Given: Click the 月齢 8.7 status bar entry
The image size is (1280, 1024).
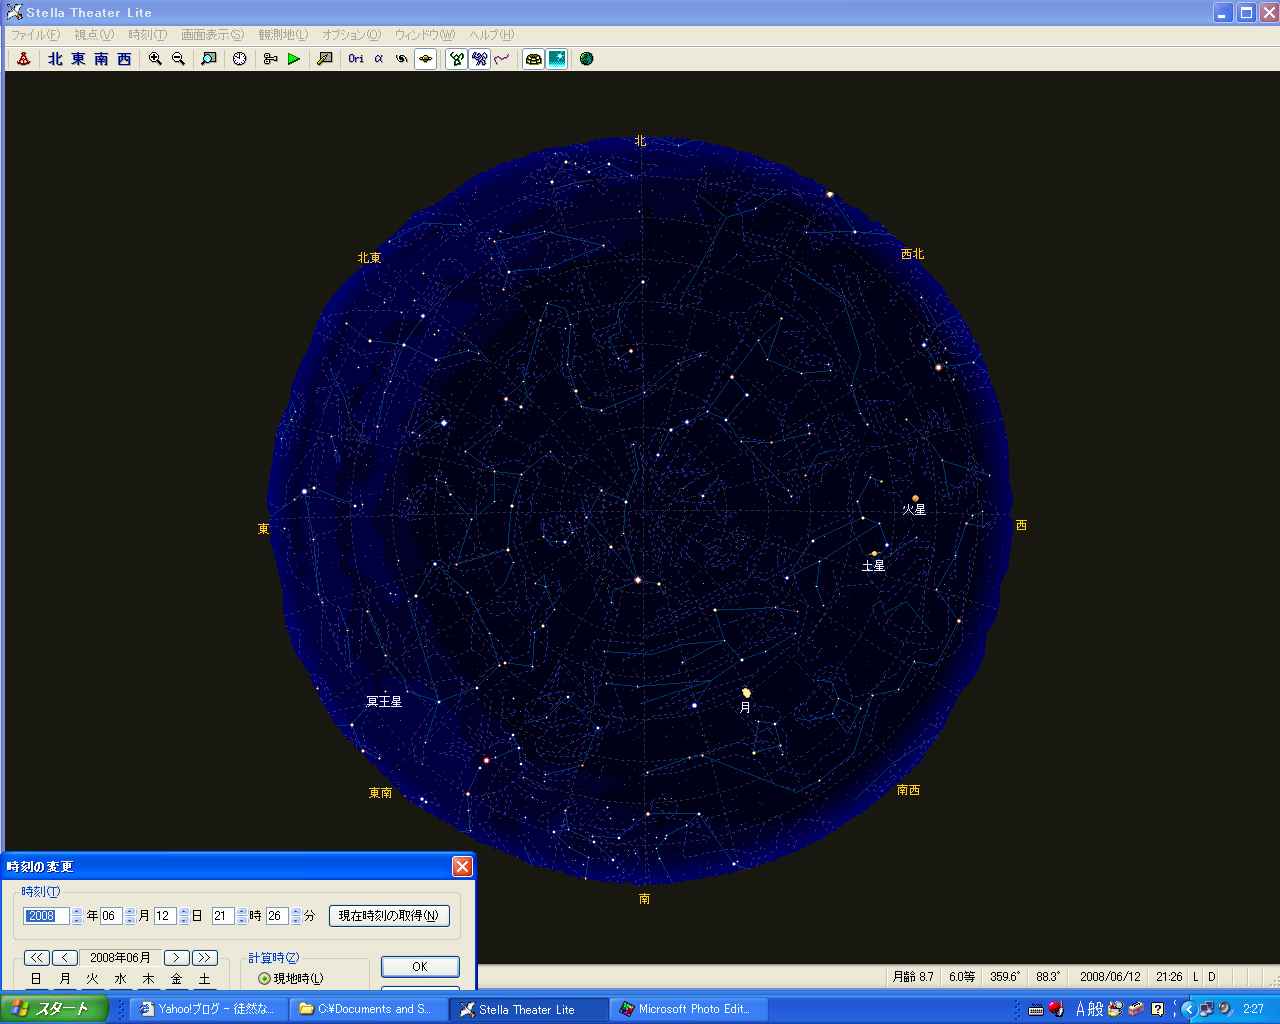Looking at the screenshot, I should point(913,977).
